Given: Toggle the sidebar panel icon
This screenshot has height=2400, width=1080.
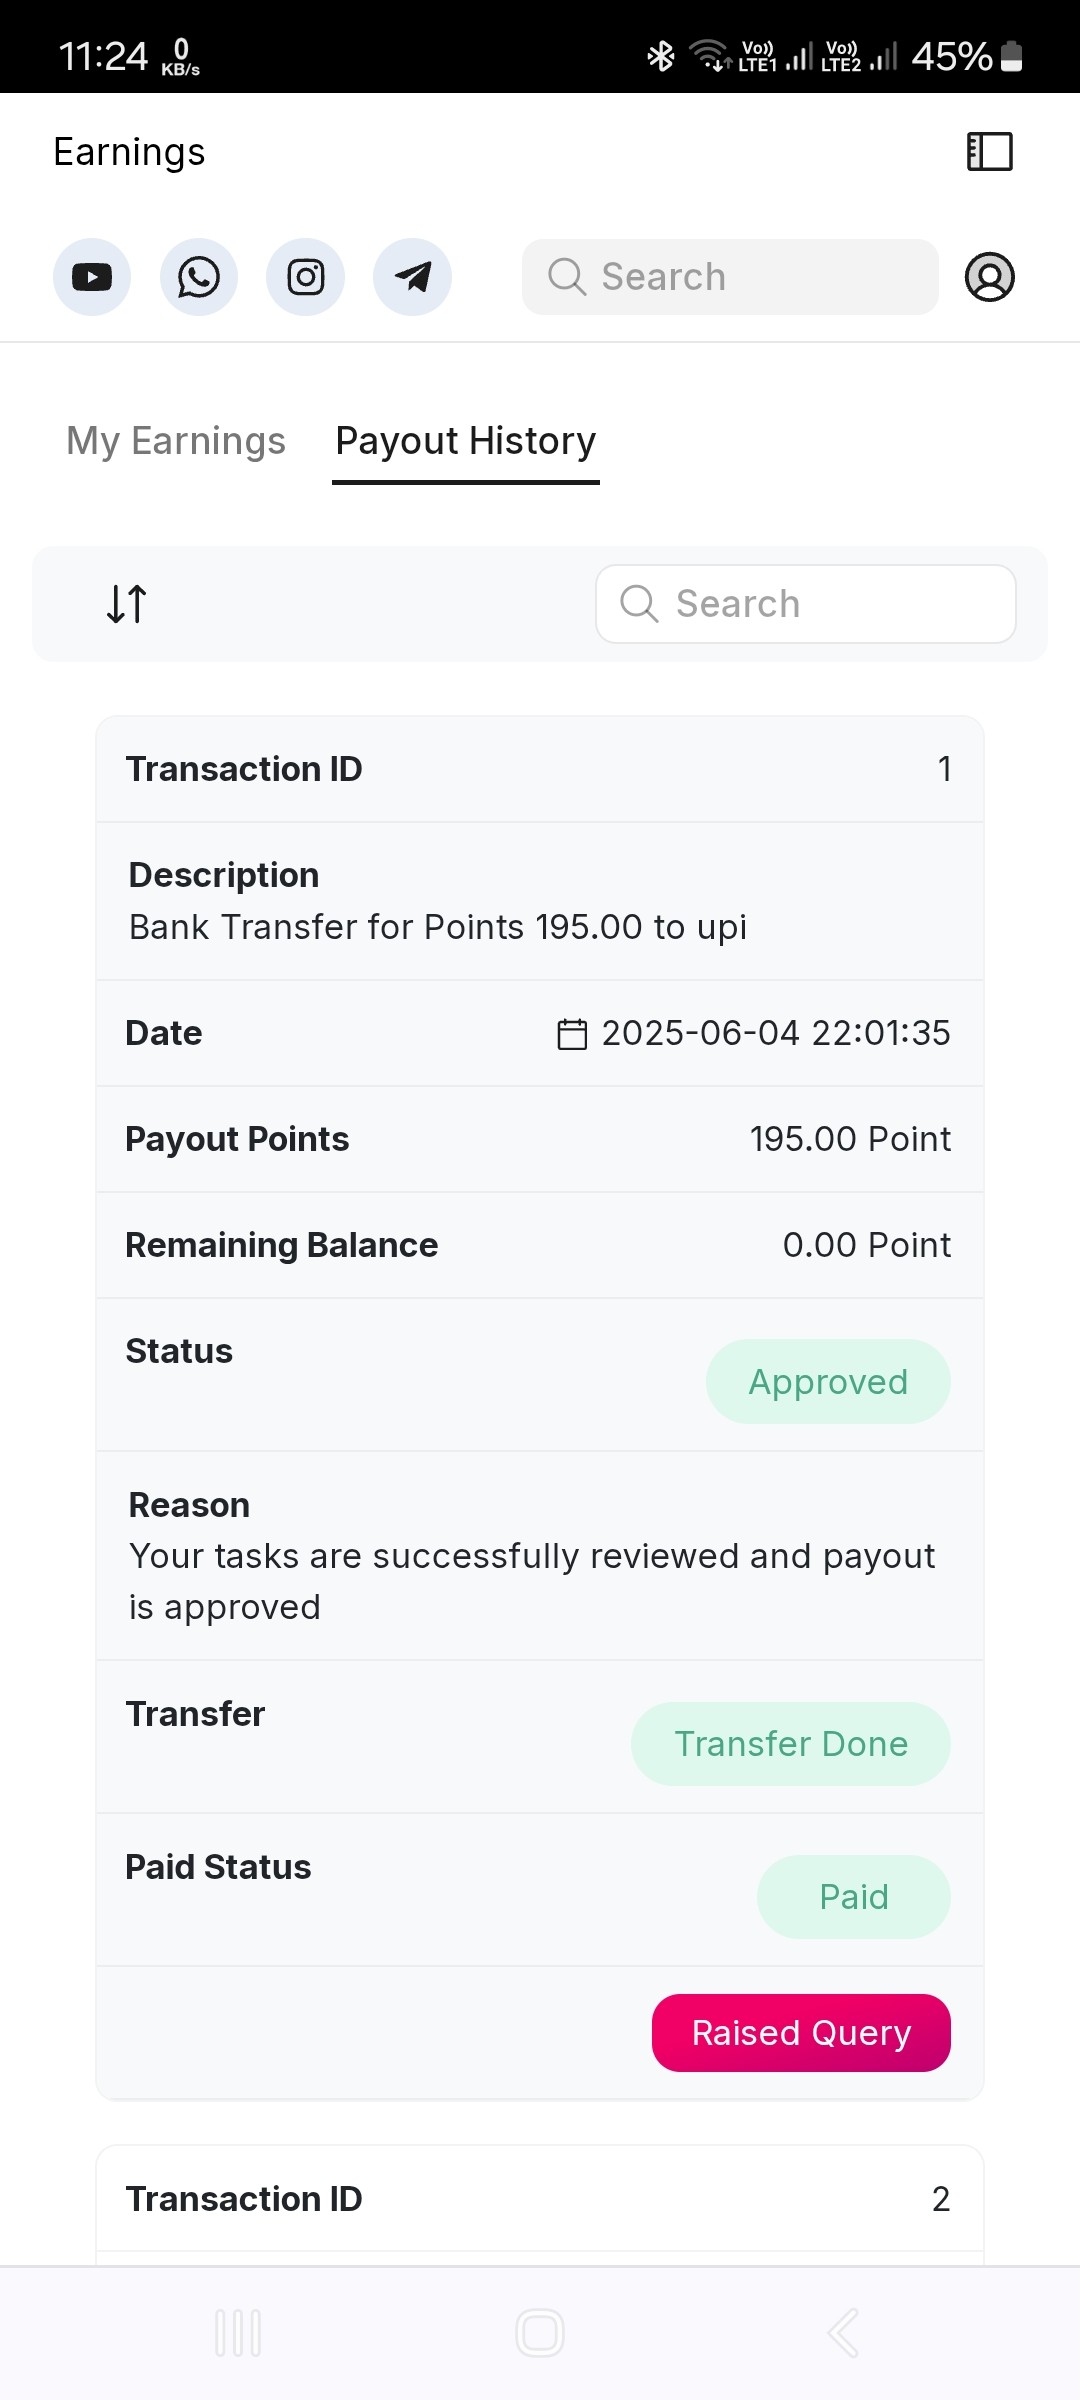Looking at the screenshot, I should click(990, 152).
